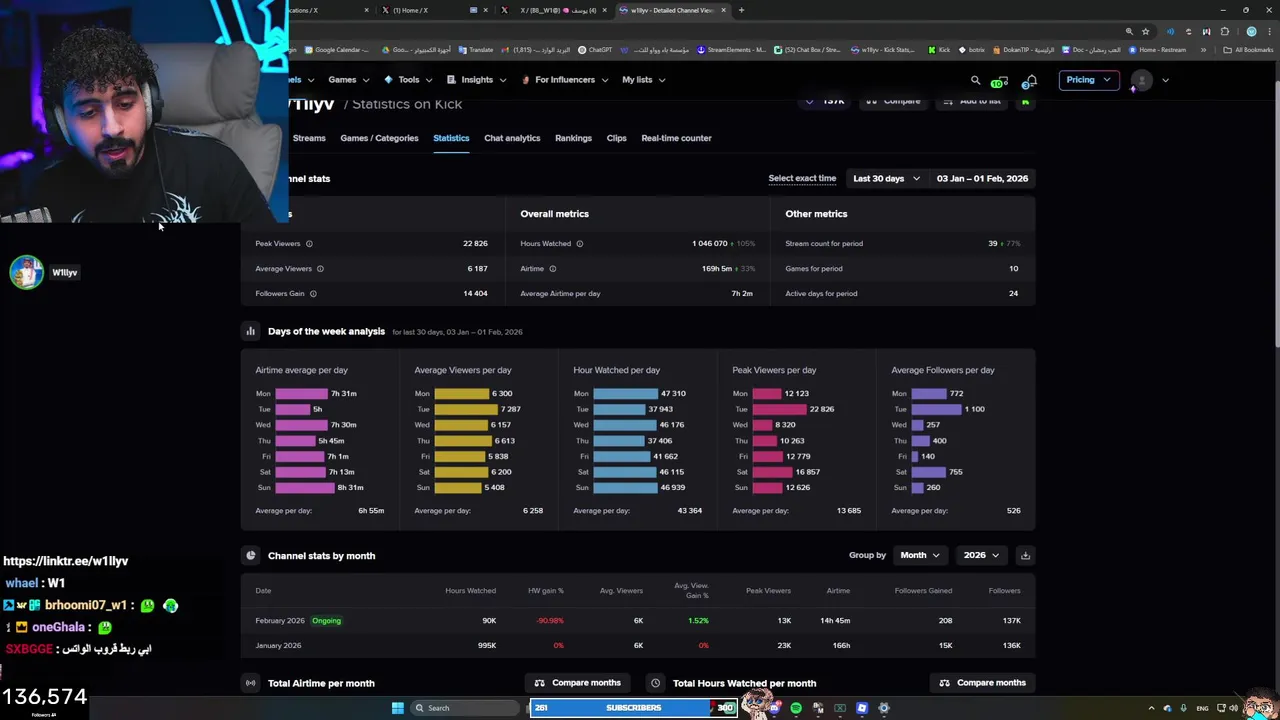Click the Add to list button

click(x=971, y=101)
